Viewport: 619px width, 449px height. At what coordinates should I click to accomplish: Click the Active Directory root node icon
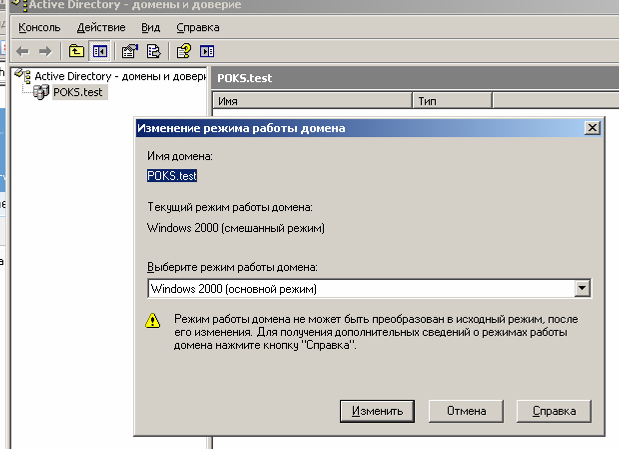point(23,75)
